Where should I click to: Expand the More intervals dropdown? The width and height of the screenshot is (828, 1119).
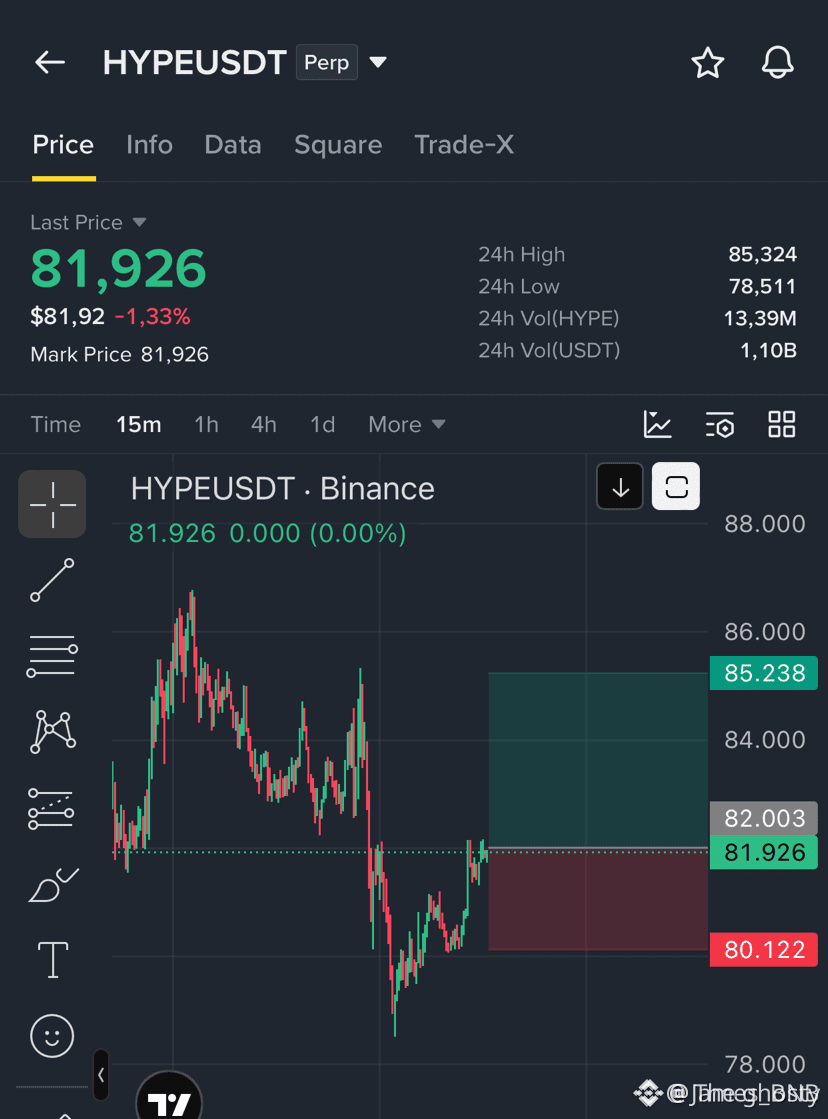(407, 425)
